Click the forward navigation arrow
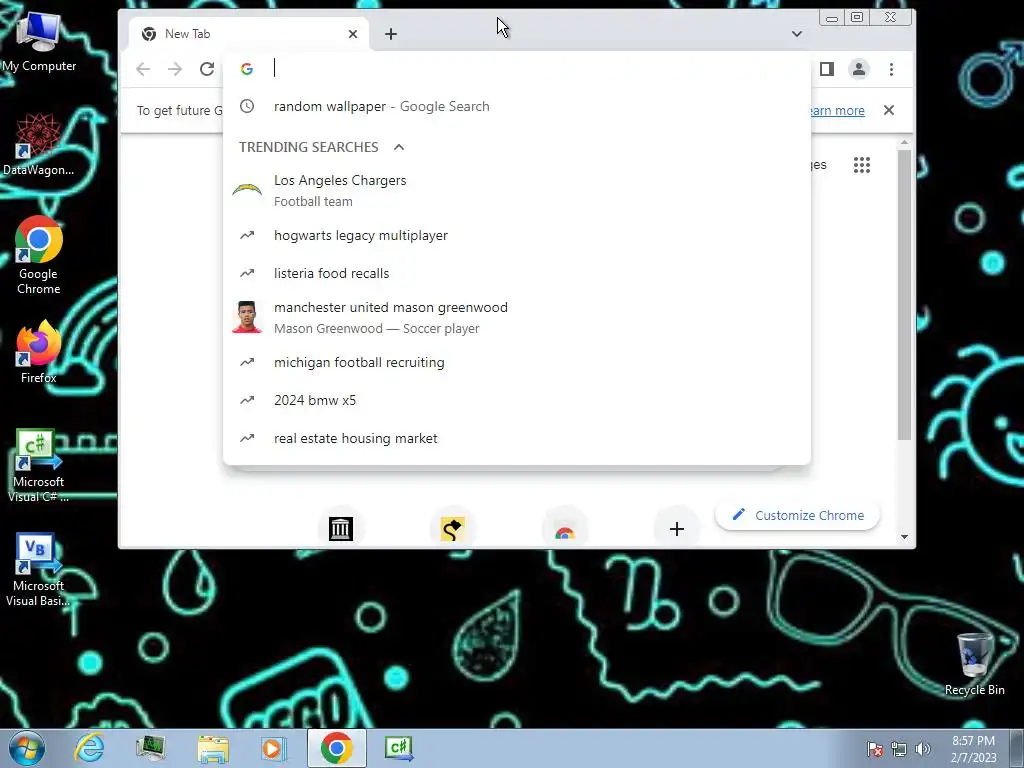 point(174,69)
